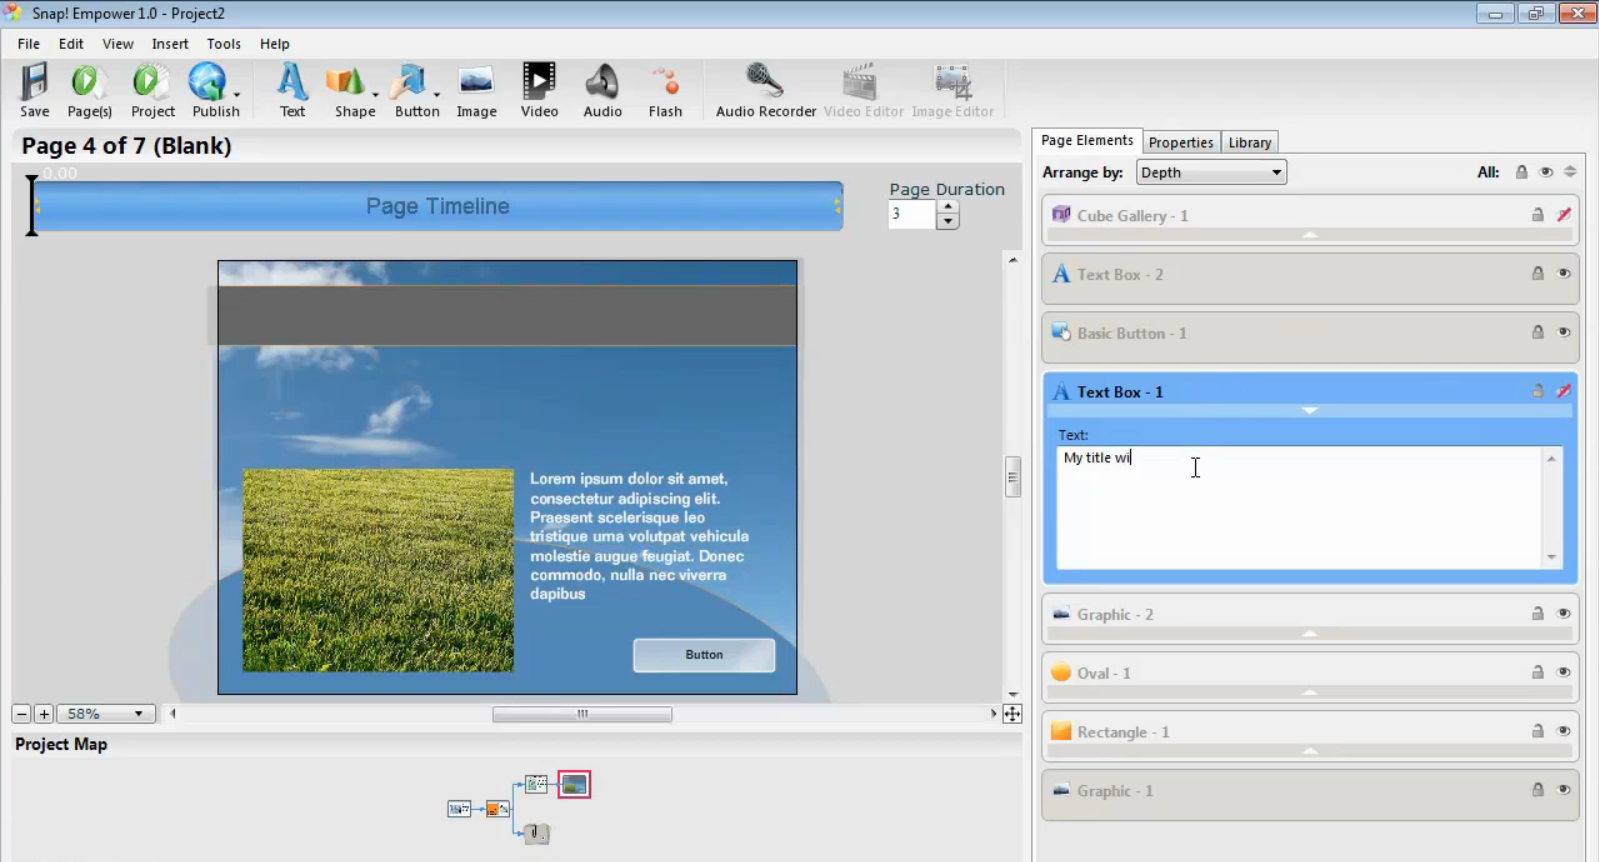The image size is (1599, 862).
Task: Toggle visibility for all elements
Action: click(1546, 172)
